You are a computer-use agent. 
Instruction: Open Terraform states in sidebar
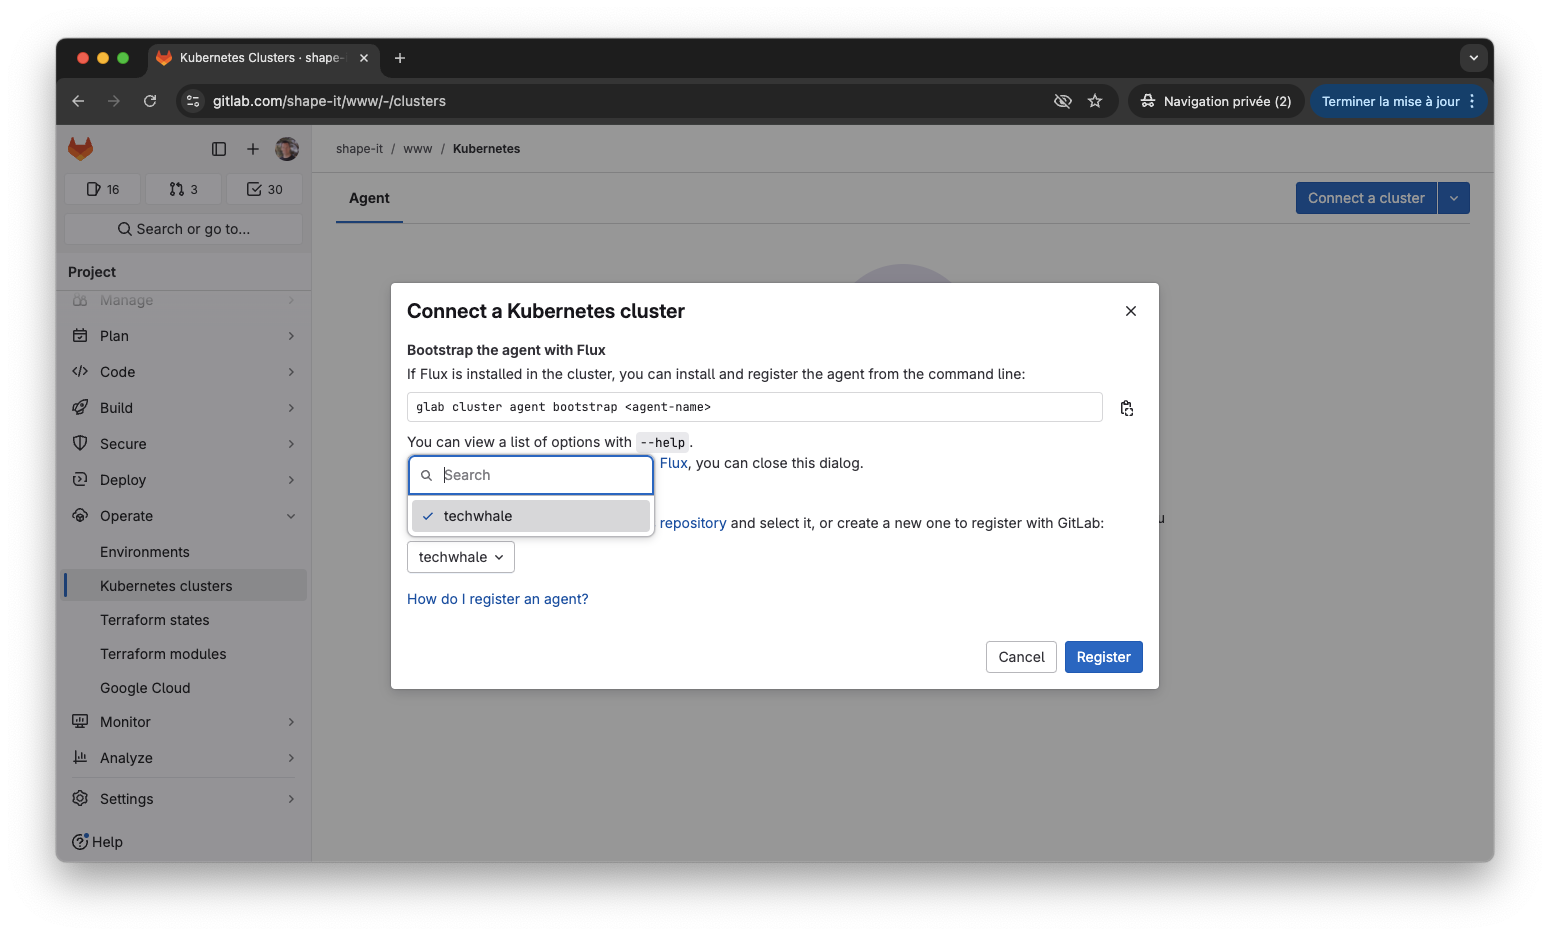(184, 620)
